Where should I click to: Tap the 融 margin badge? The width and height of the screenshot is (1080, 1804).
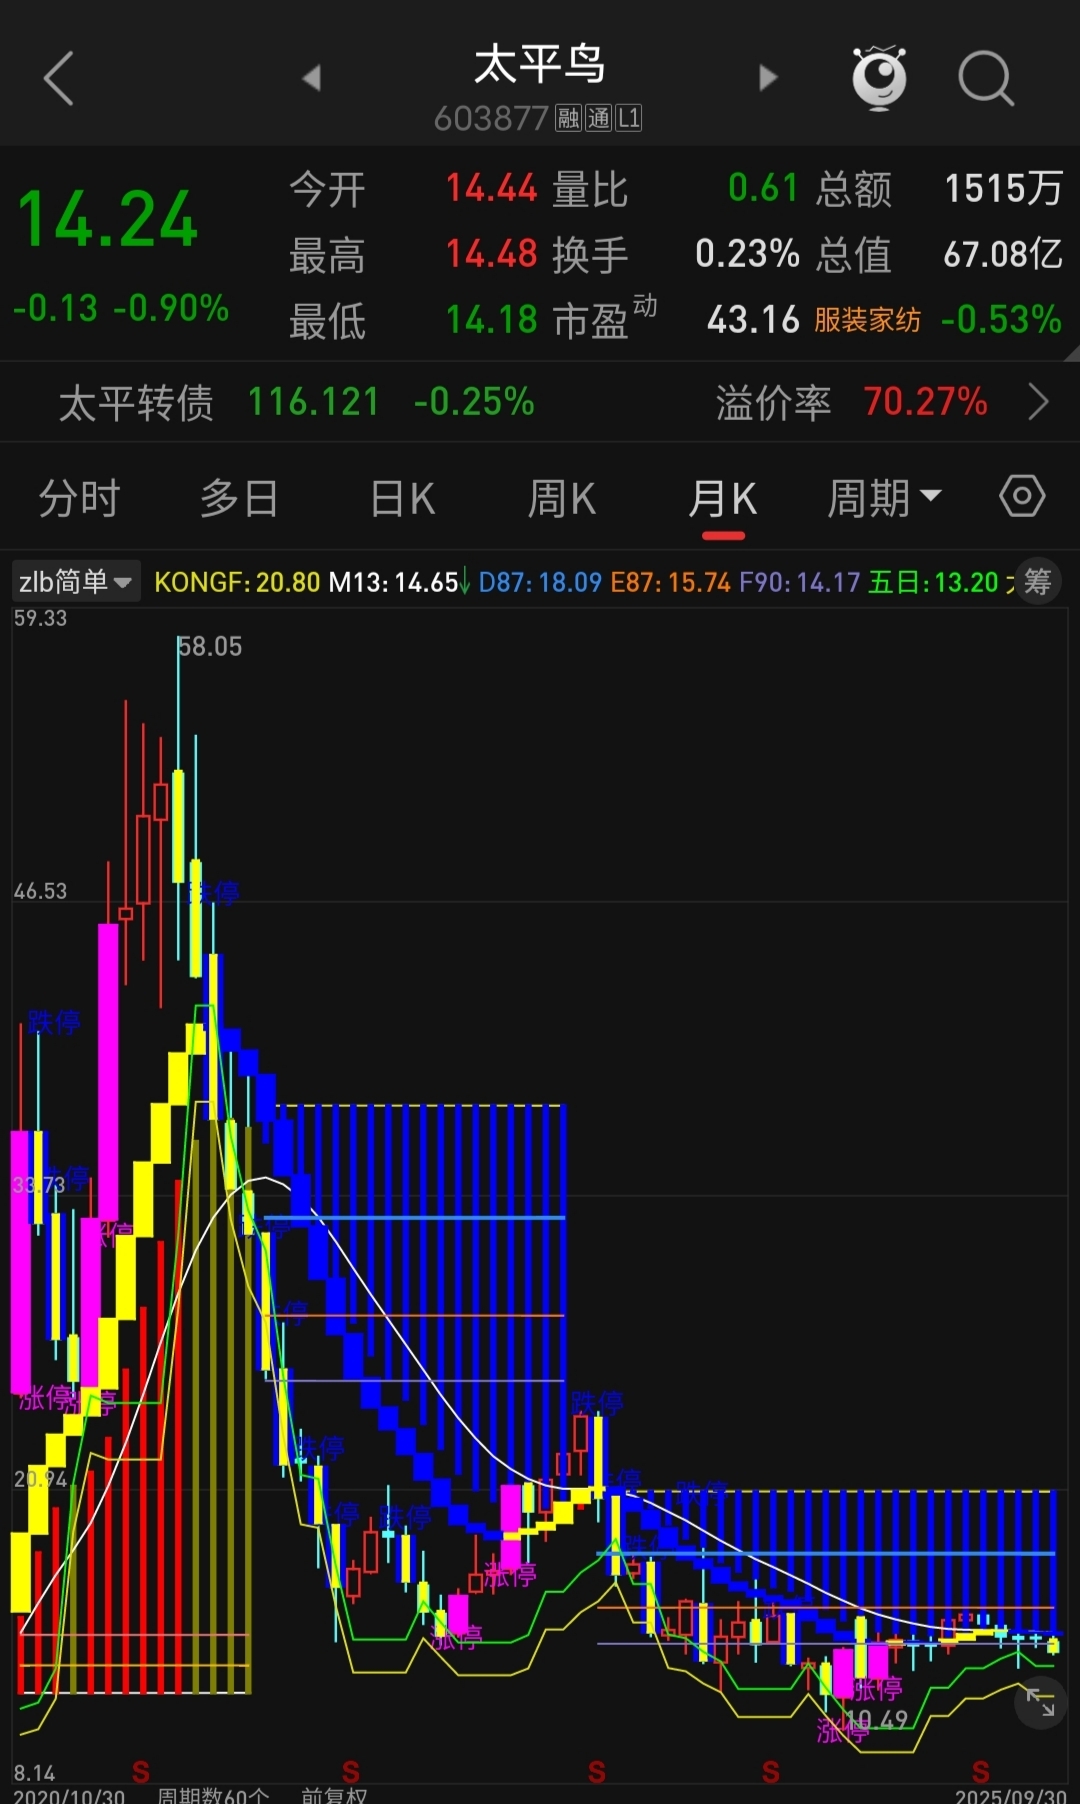(x=568, y=118)
